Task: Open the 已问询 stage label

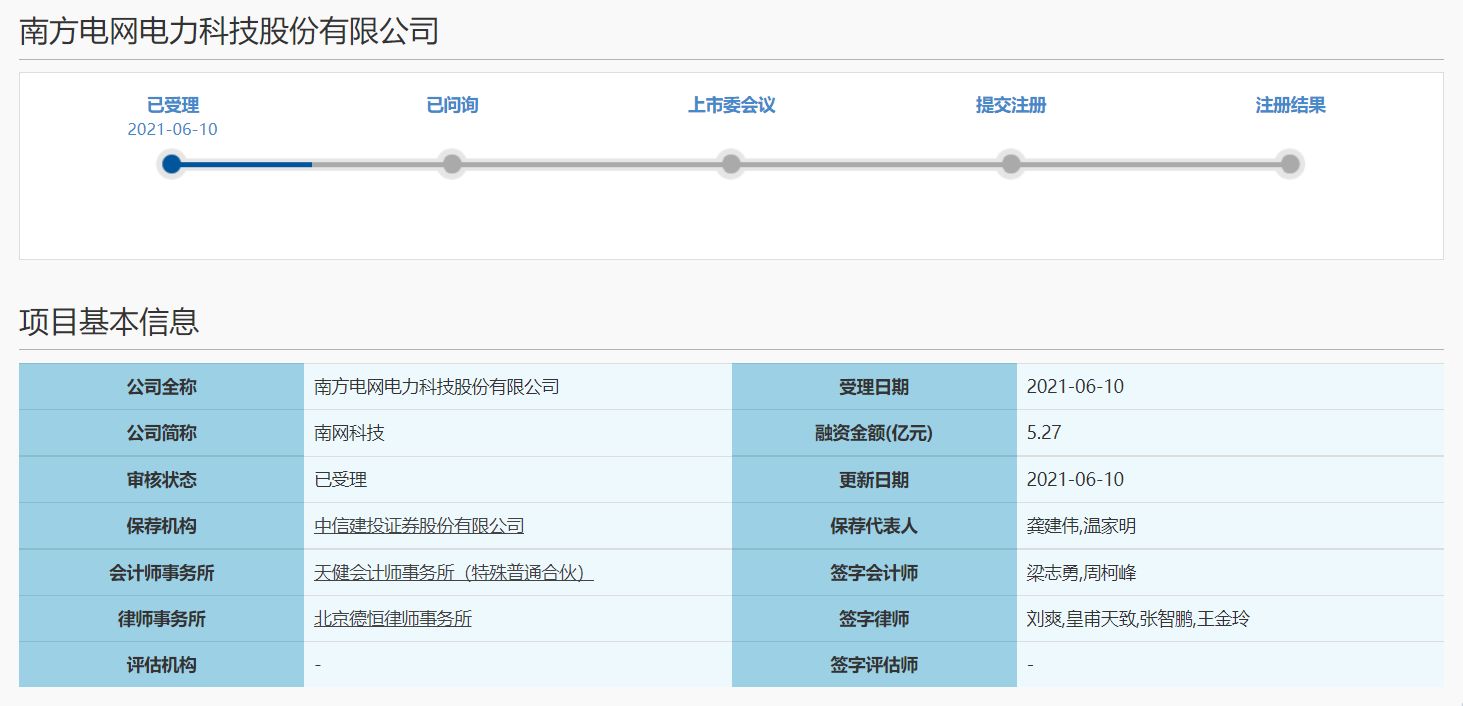Action: (452, 105)
